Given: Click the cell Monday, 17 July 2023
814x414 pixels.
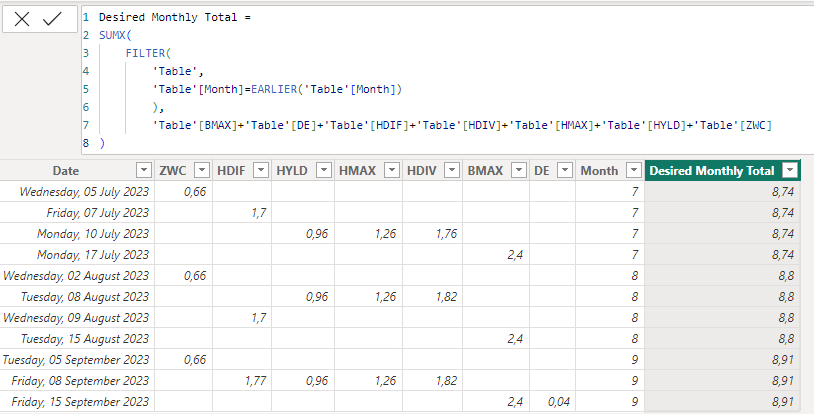Looking at the screenshot, I should (x=77, y=255).
